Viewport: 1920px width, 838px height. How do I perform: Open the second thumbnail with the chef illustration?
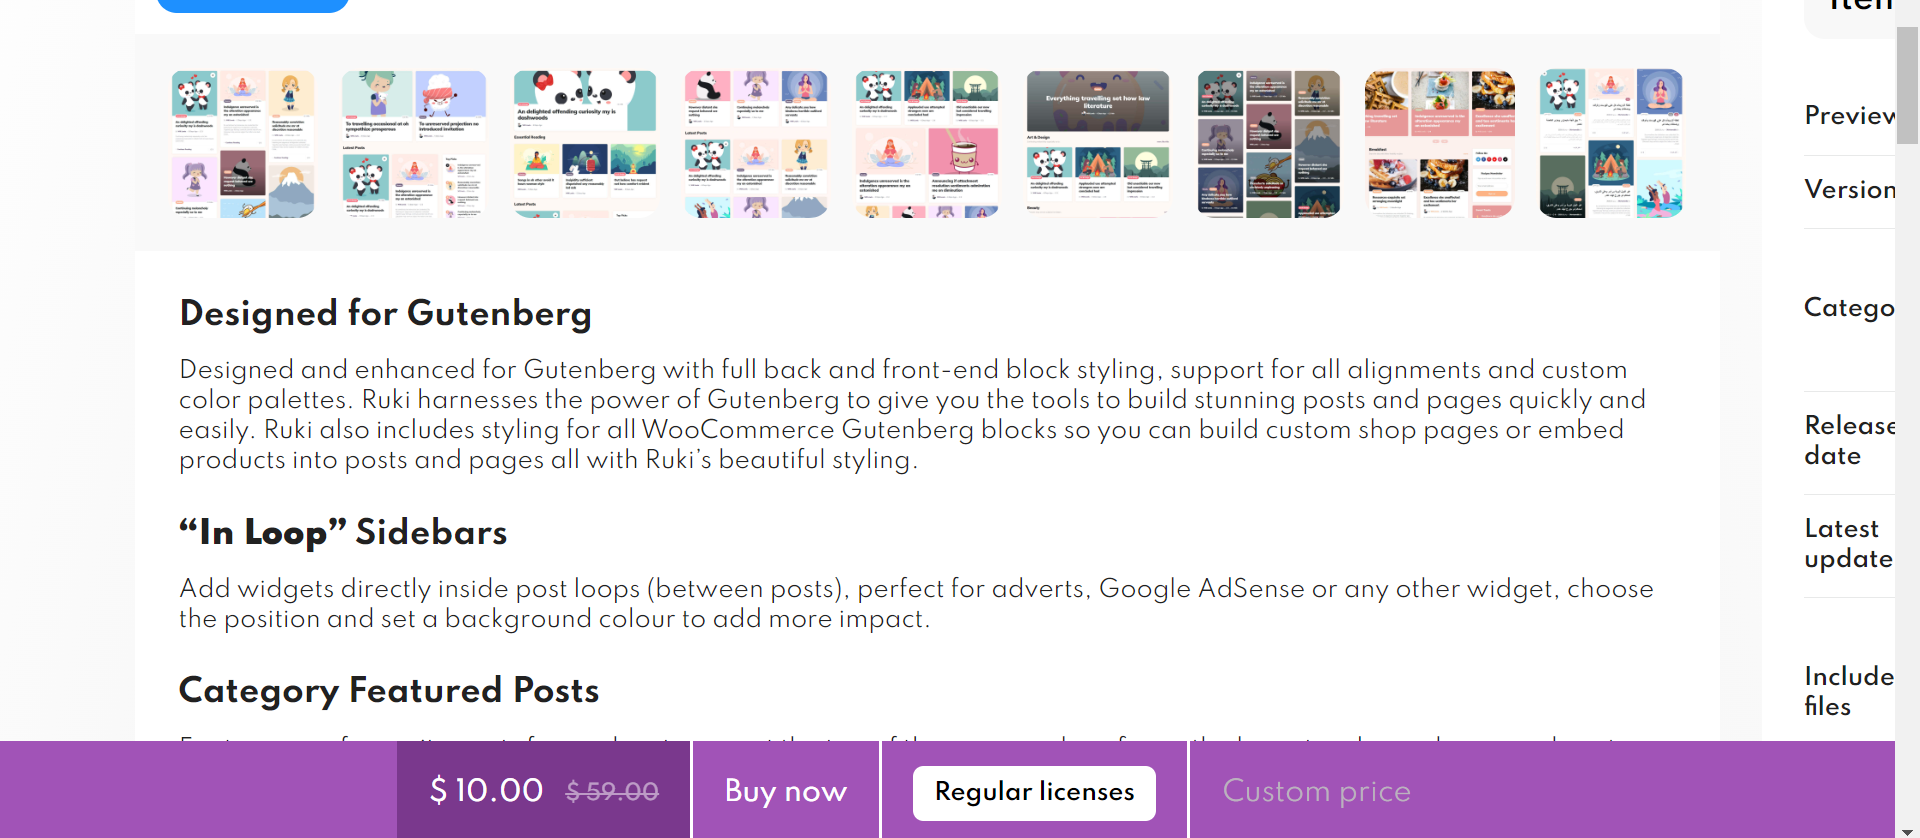click(x=414, y=143)
